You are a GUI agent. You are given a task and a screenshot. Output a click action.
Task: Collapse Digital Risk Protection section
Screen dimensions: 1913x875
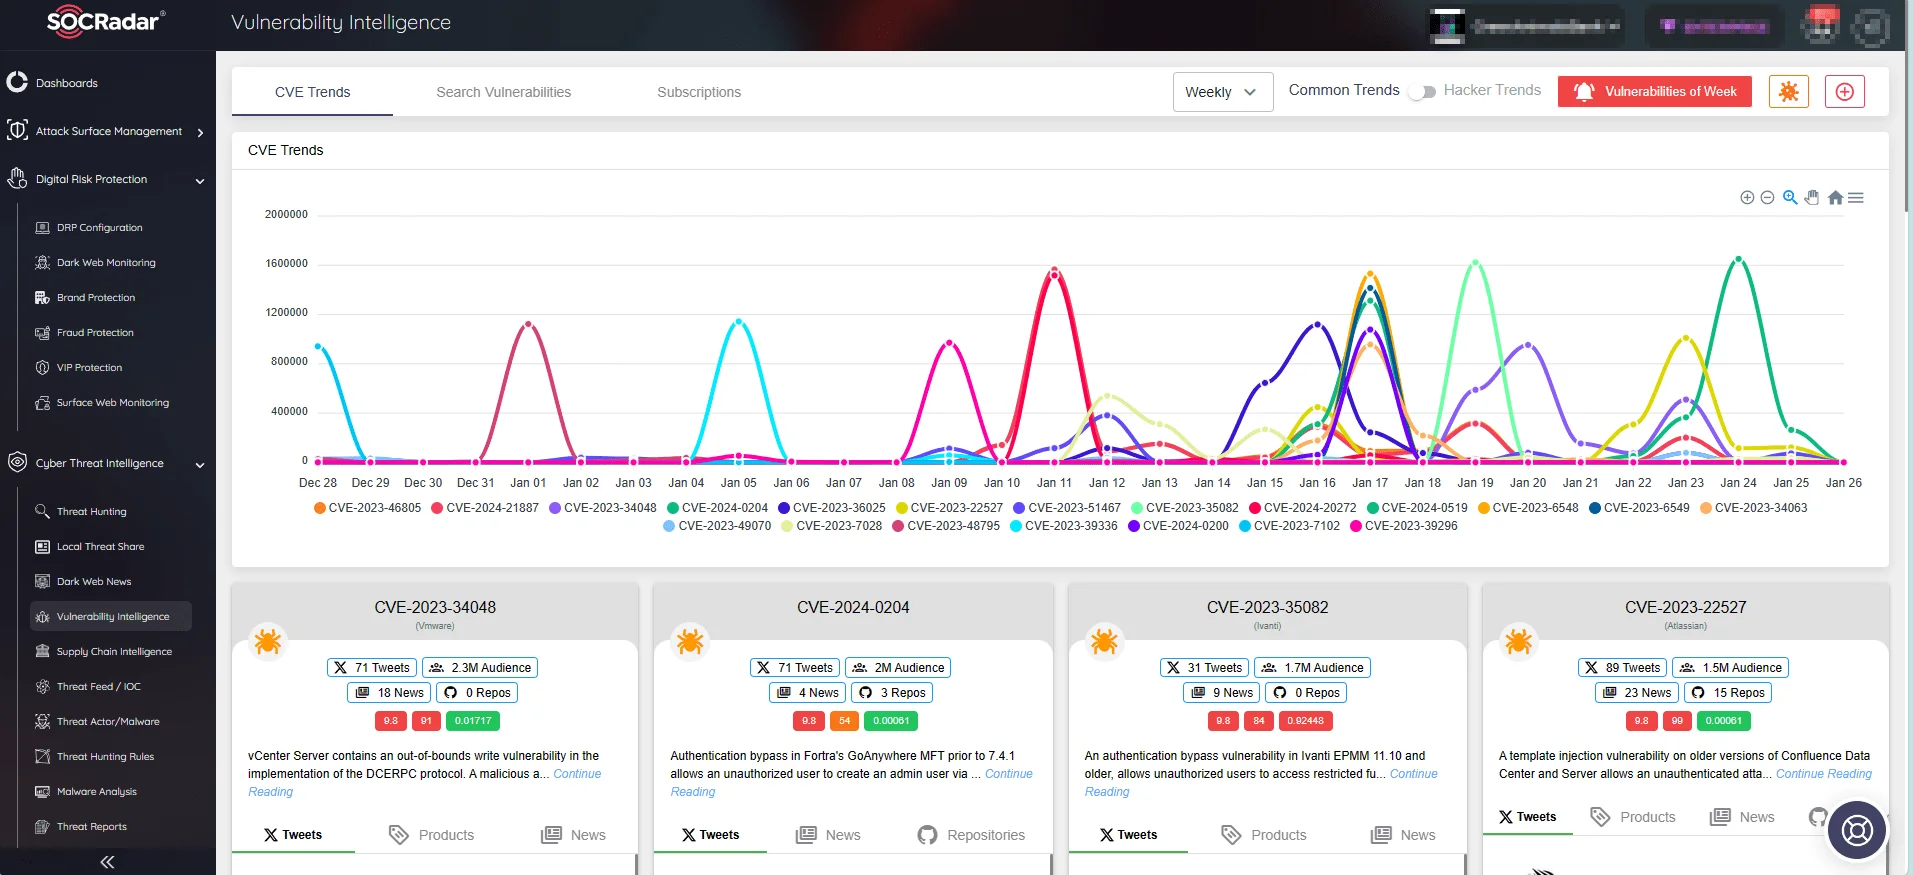coord(108,180)
